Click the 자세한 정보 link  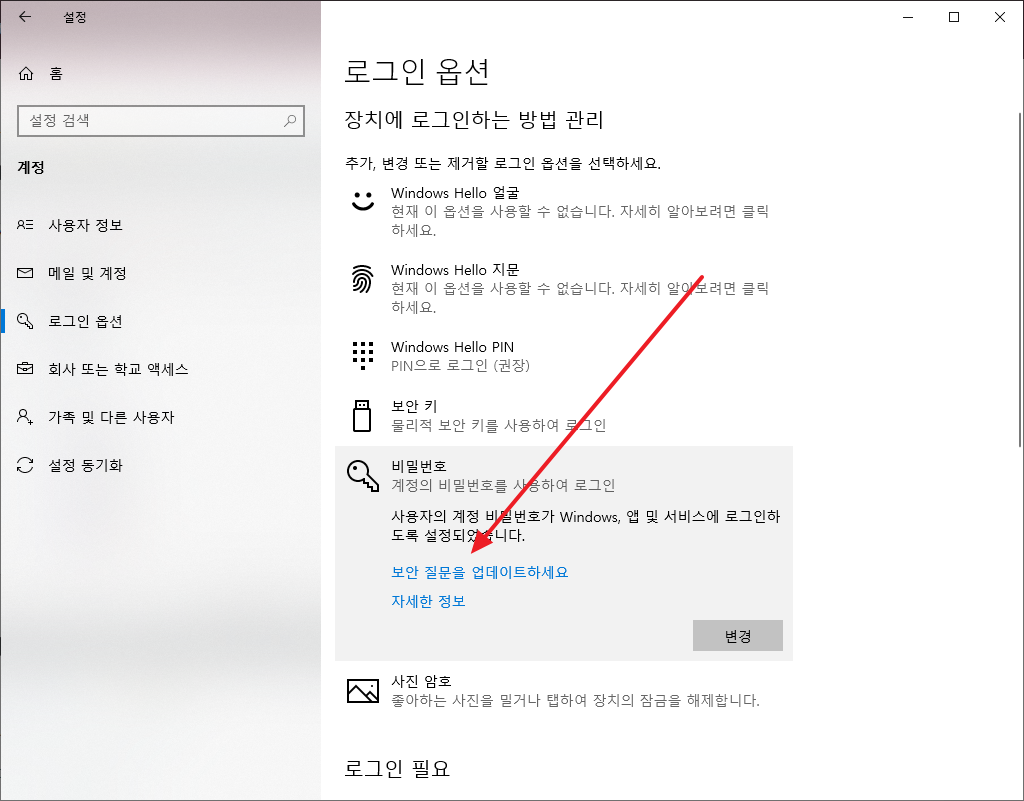[428, 601]
